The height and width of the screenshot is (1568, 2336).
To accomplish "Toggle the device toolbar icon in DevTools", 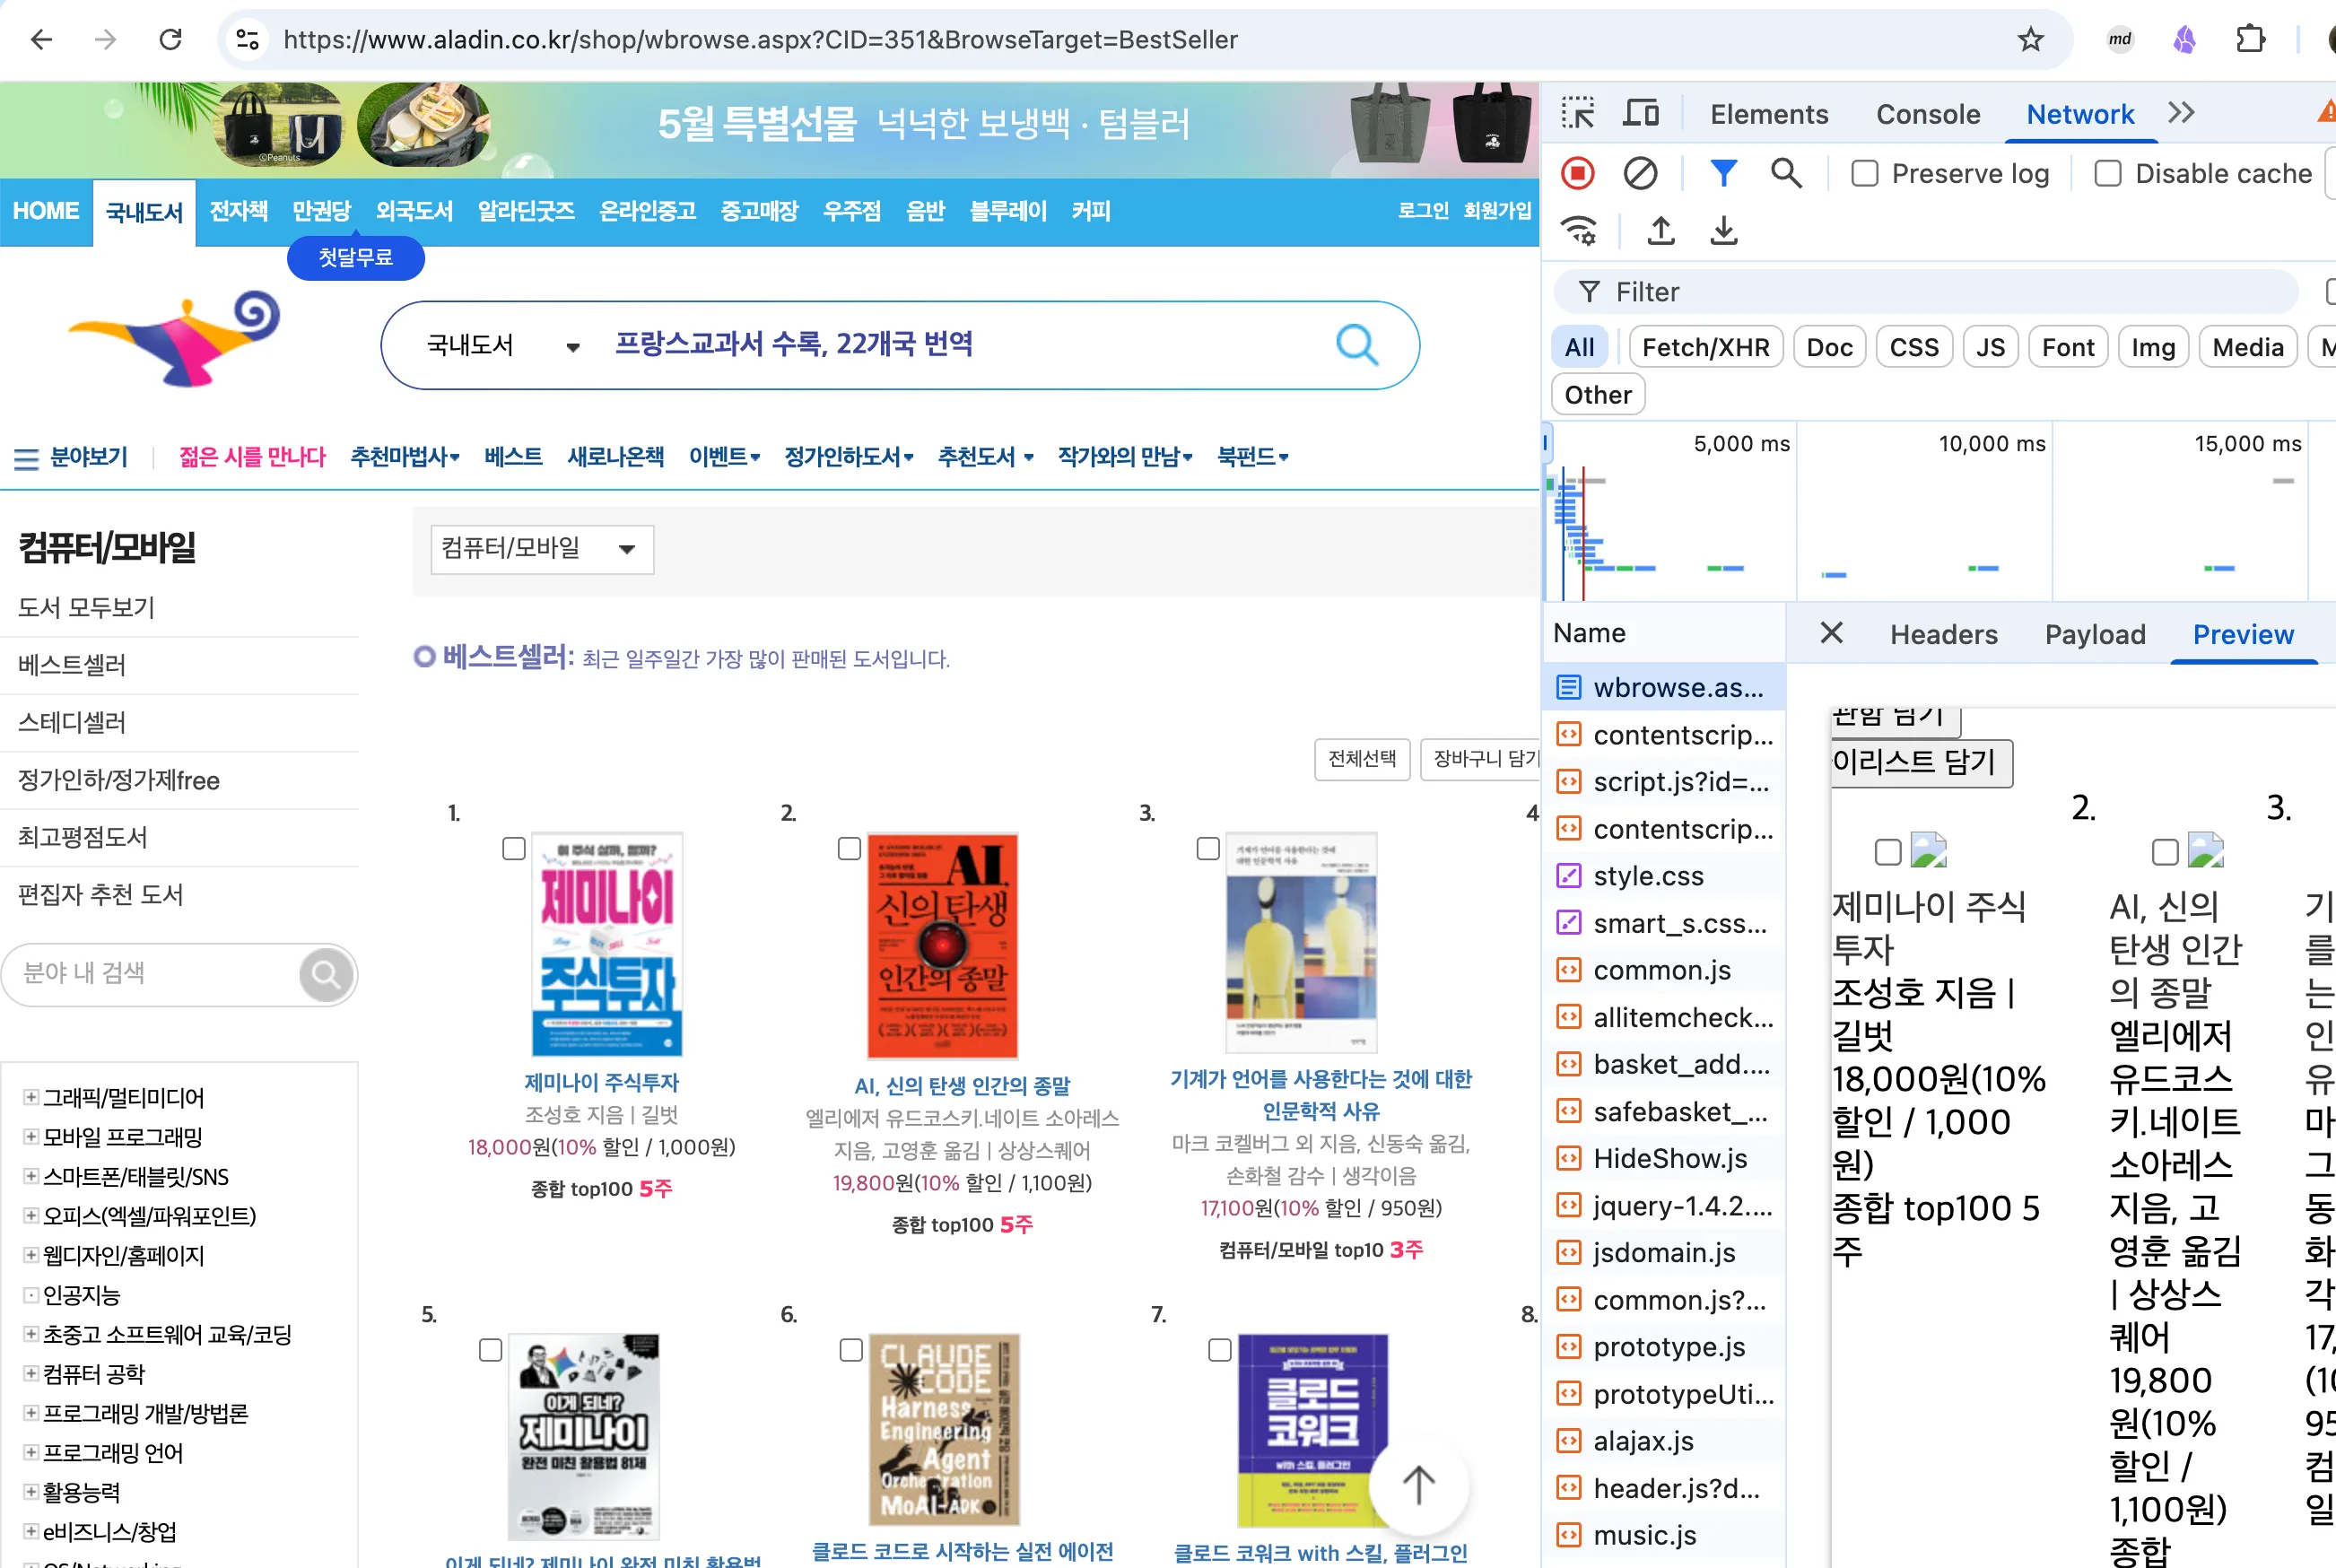I will point(1640,114).
